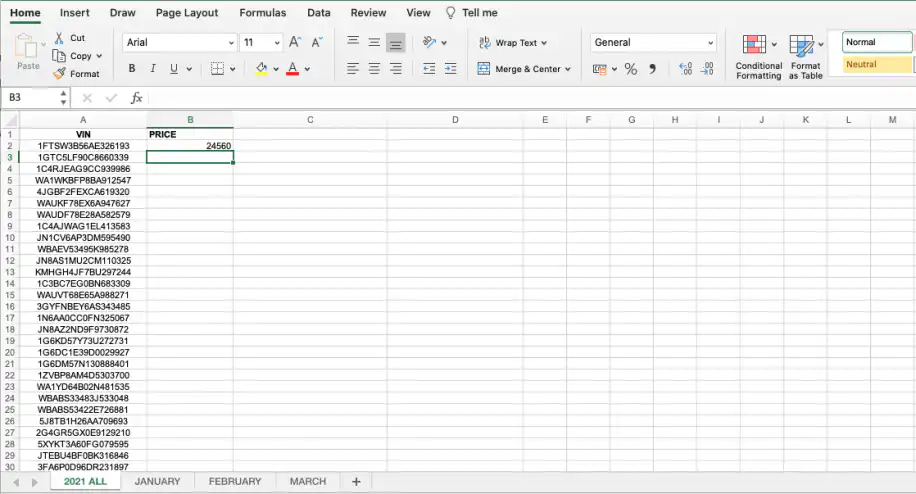916x494 pixels.
Task: Expand underline style options arrow
Action: click(x=189, y=69)
